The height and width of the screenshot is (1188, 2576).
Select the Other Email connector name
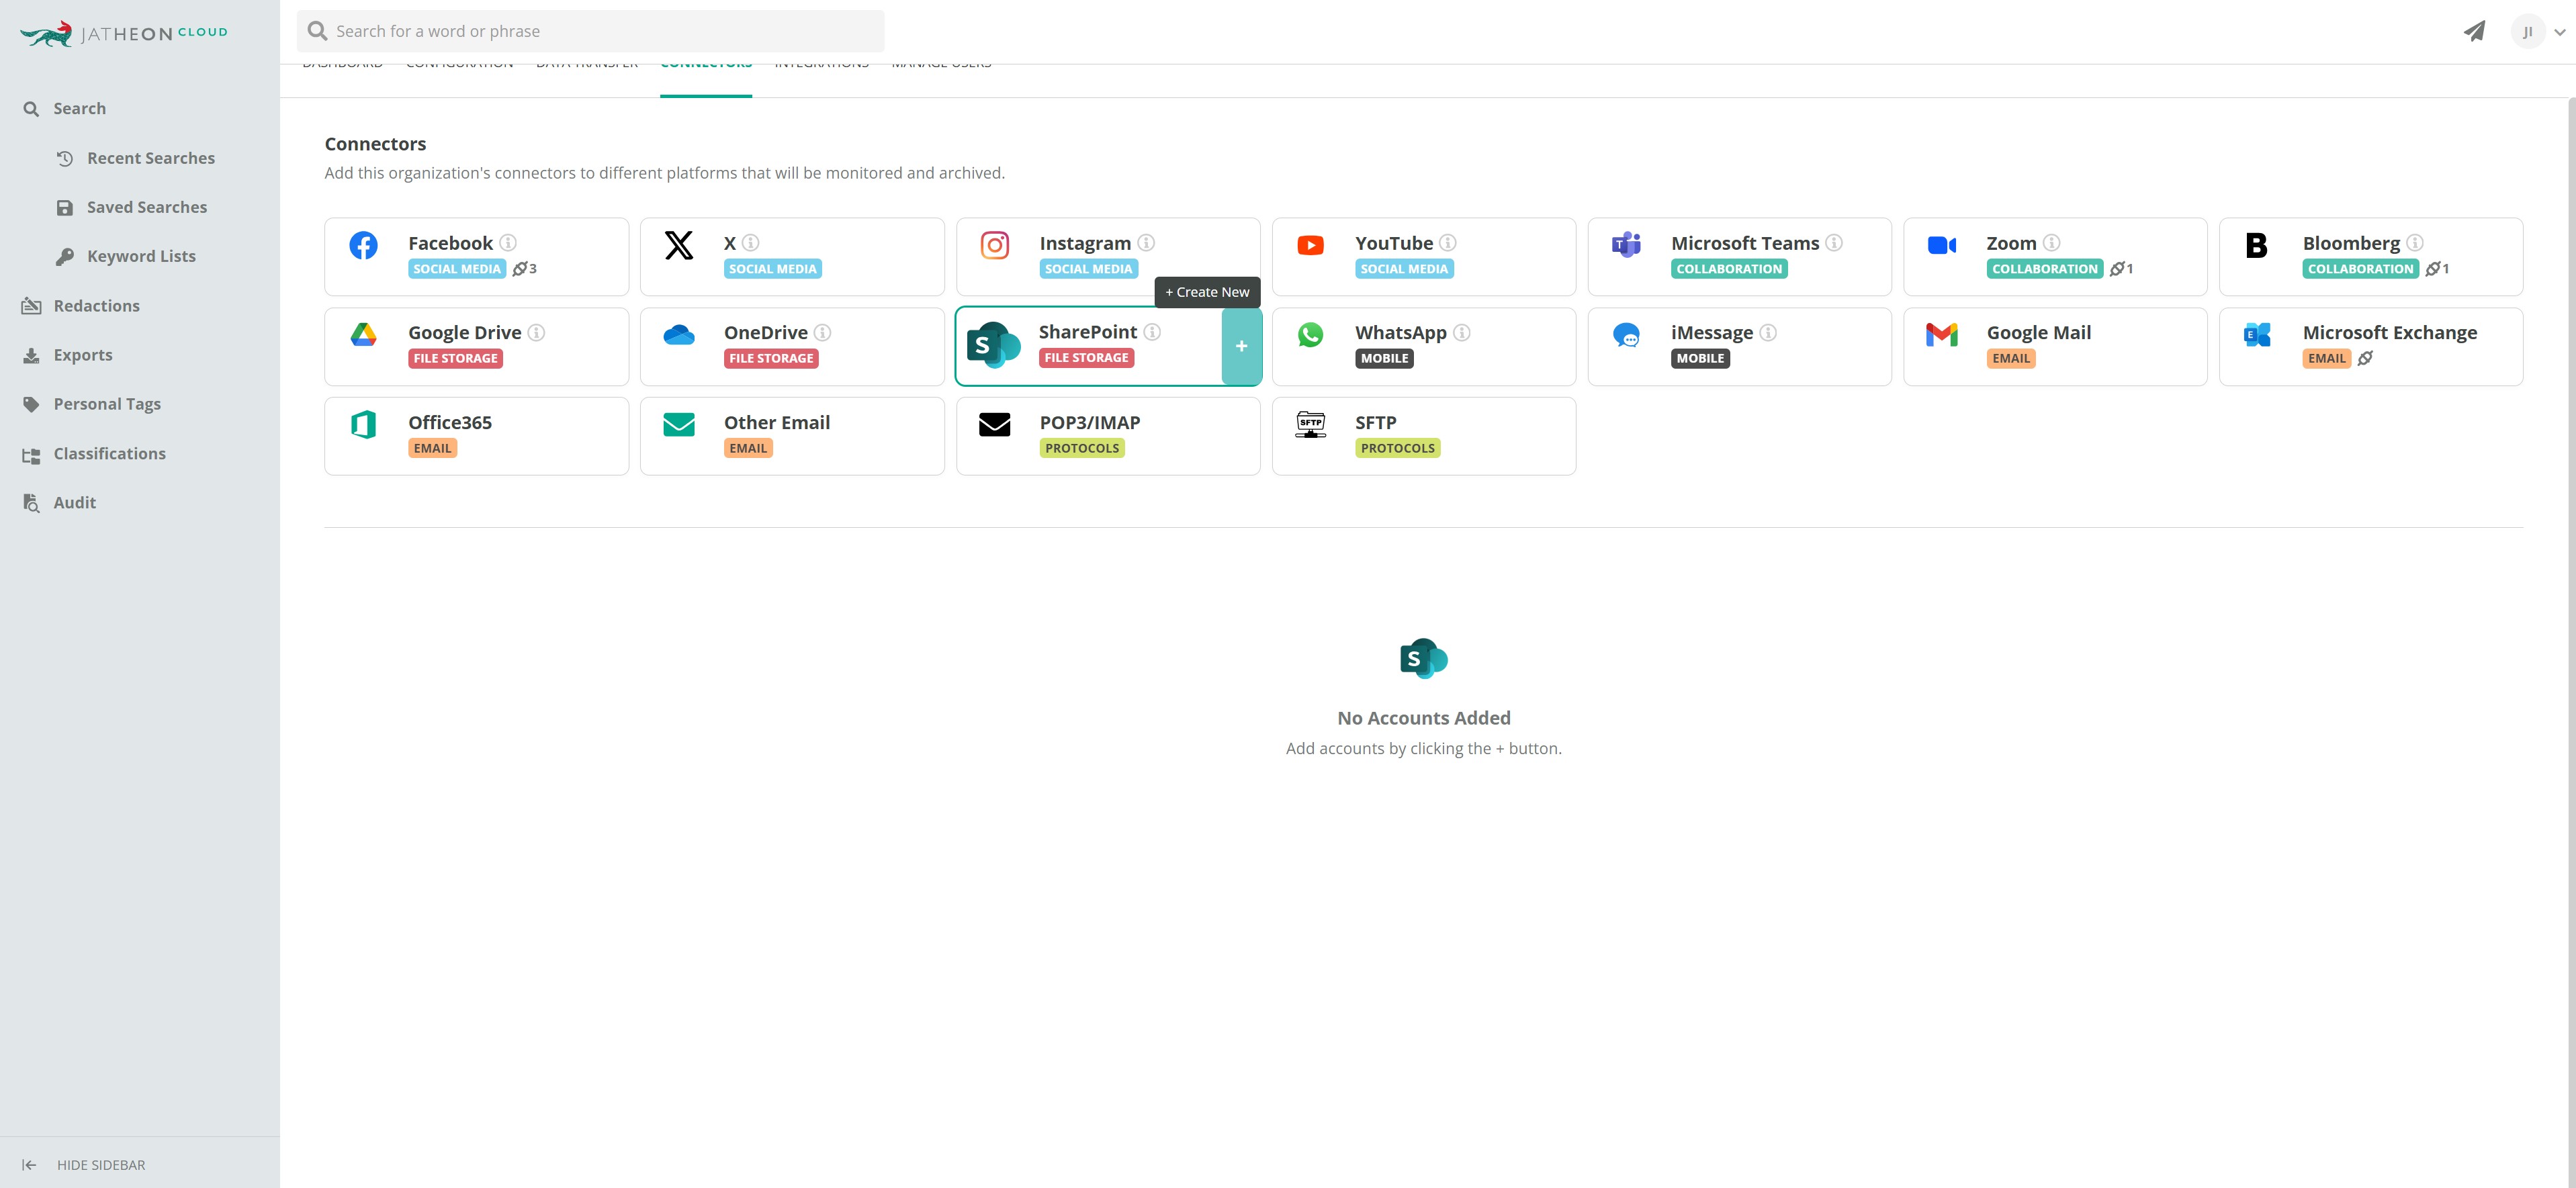777,423
